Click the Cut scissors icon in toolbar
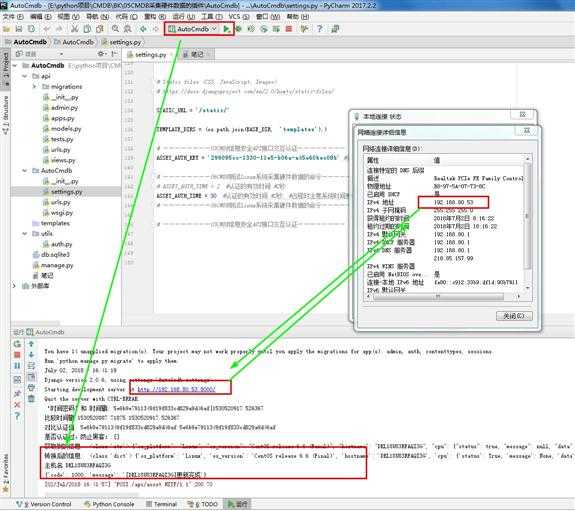The width and height of the screenshot is (575, 511). click(74, 29)
